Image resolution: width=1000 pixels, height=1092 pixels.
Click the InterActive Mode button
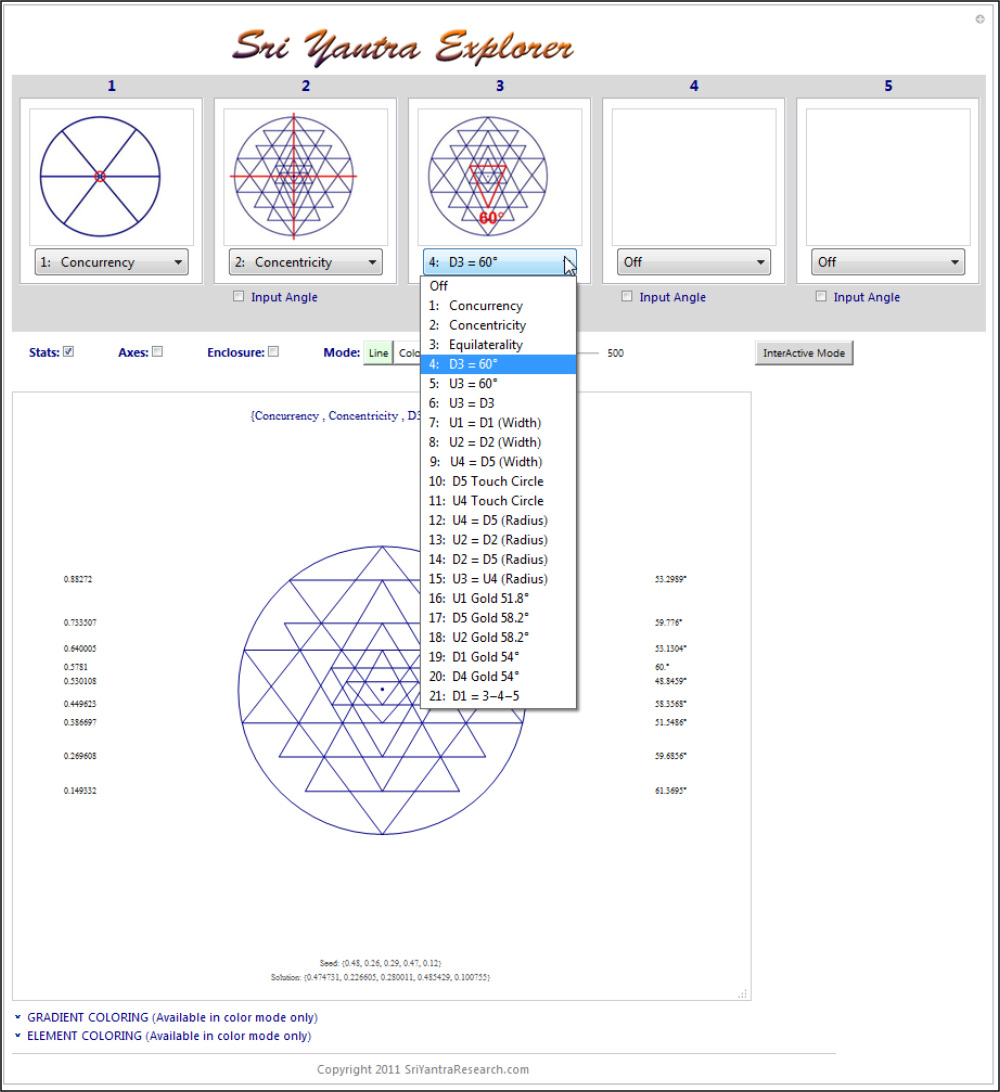[804, 353]
